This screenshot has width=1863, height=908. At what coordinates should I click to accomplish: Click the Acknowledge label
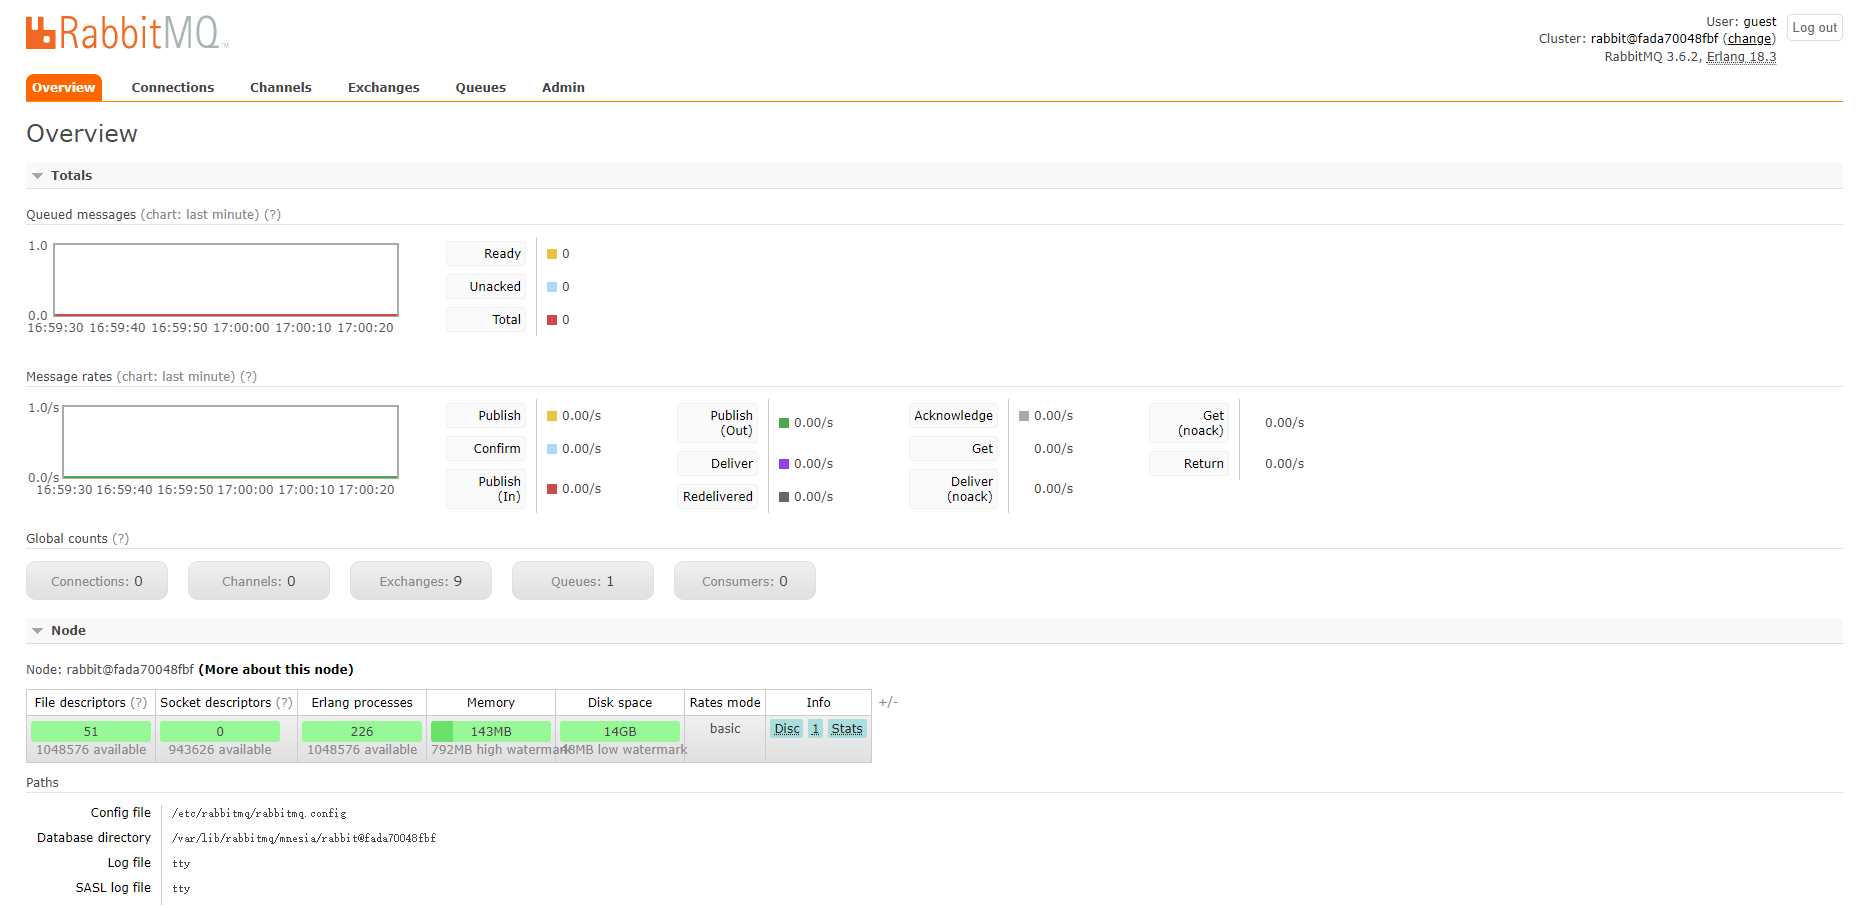tap(953, 416)
